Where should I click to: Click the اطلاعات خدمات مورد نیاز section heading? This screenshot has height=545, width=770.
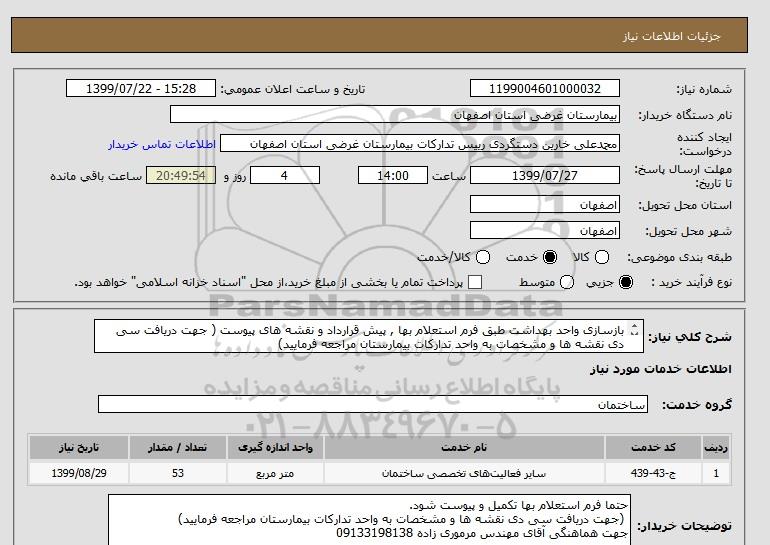(x=660, y=369)
